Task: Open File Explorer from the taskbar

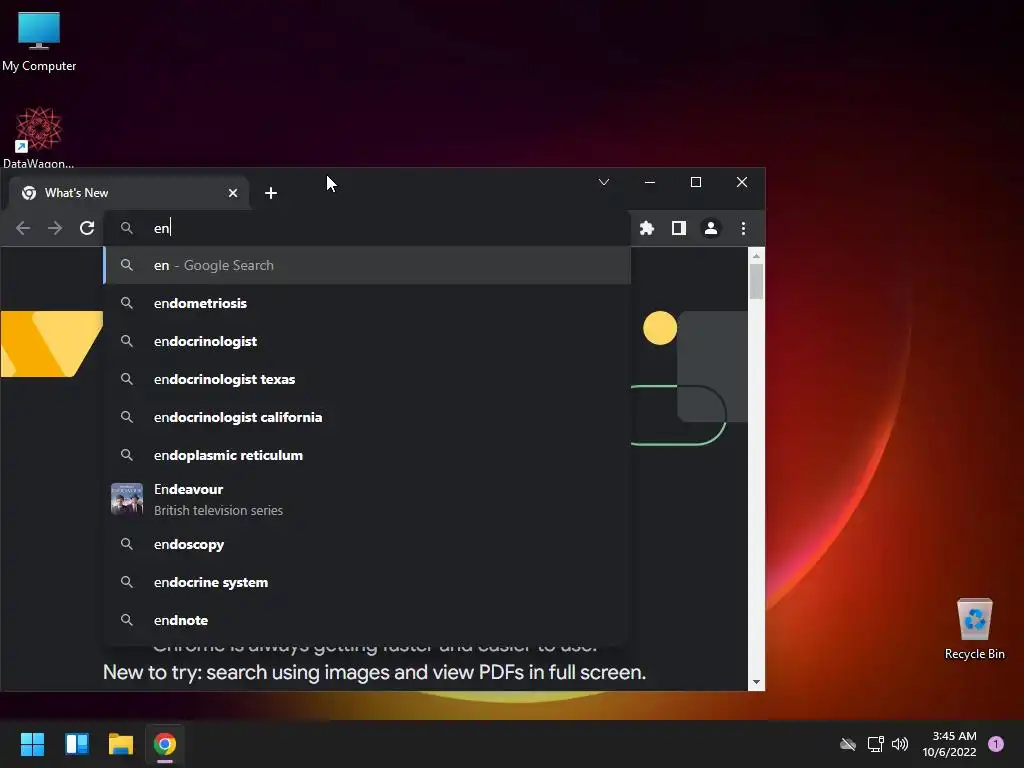Action: [121, 744]
